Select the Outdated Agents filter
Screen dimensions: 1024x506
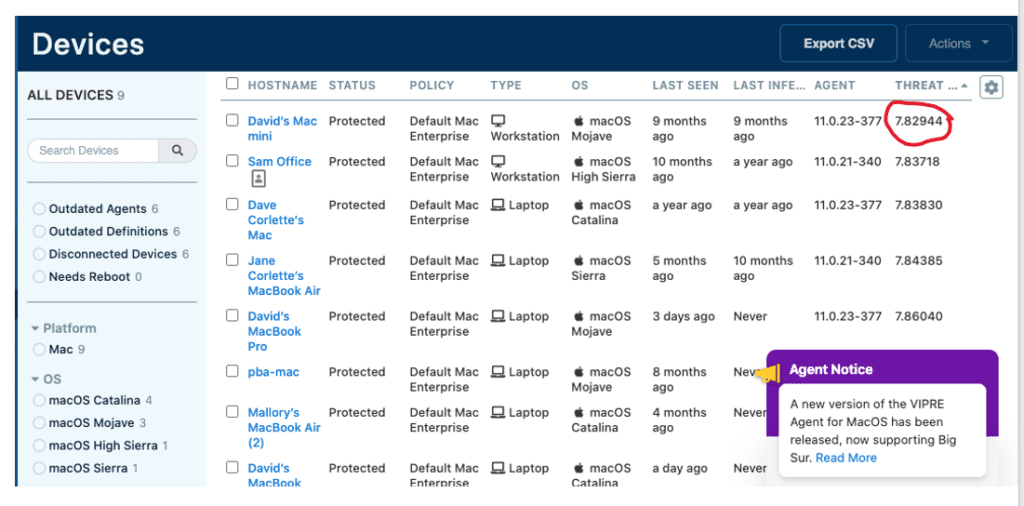[39, 209]
